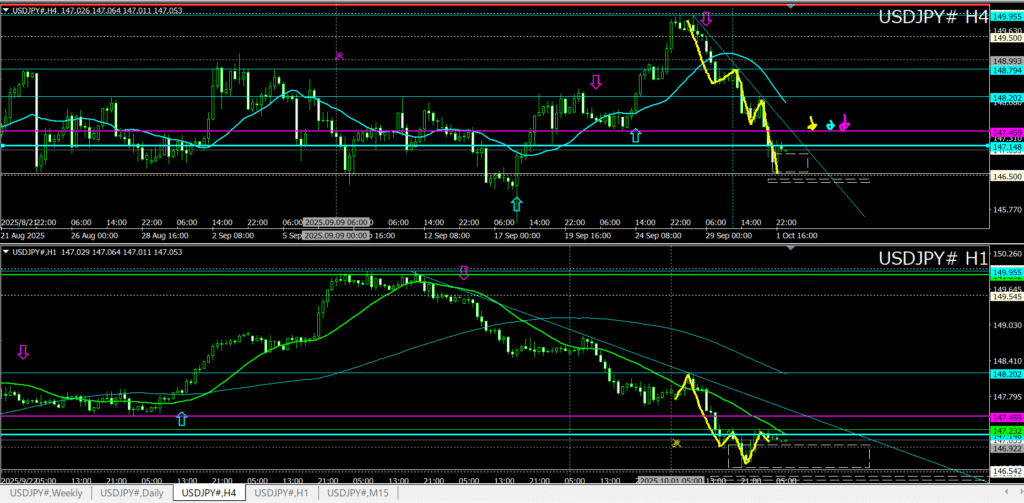Select the USDJPY#,H1 chart tab

(283, 493)
